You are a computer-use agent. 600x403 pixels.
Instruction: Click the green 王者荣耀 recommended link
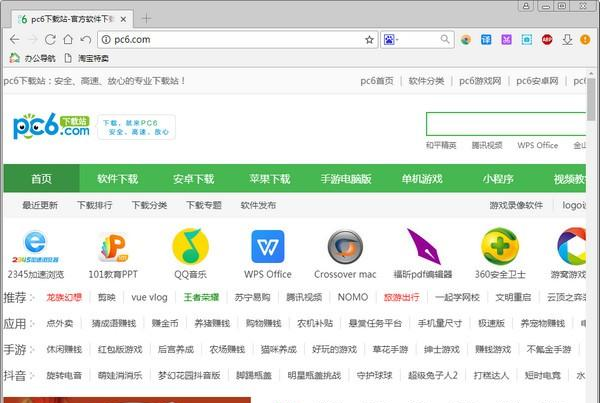pyautogui.click(x=201, y=297)
